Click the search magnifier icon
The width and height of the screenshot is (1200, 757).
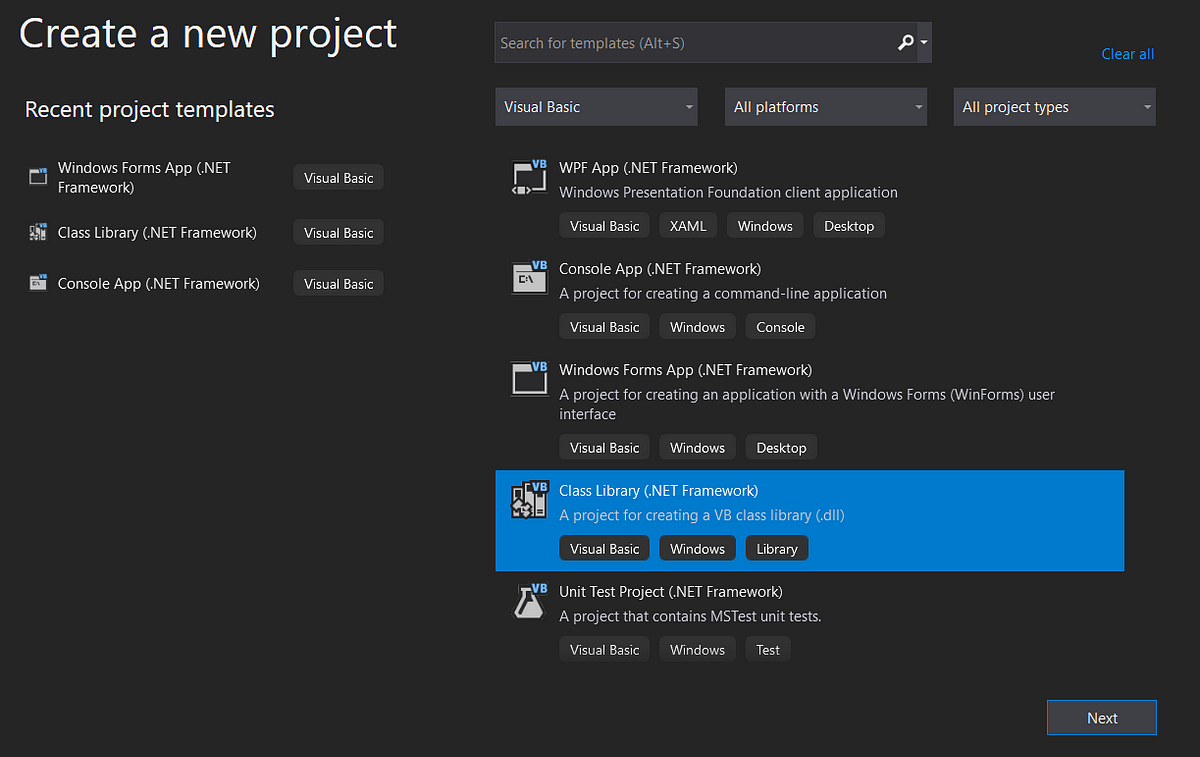[906, 43]
